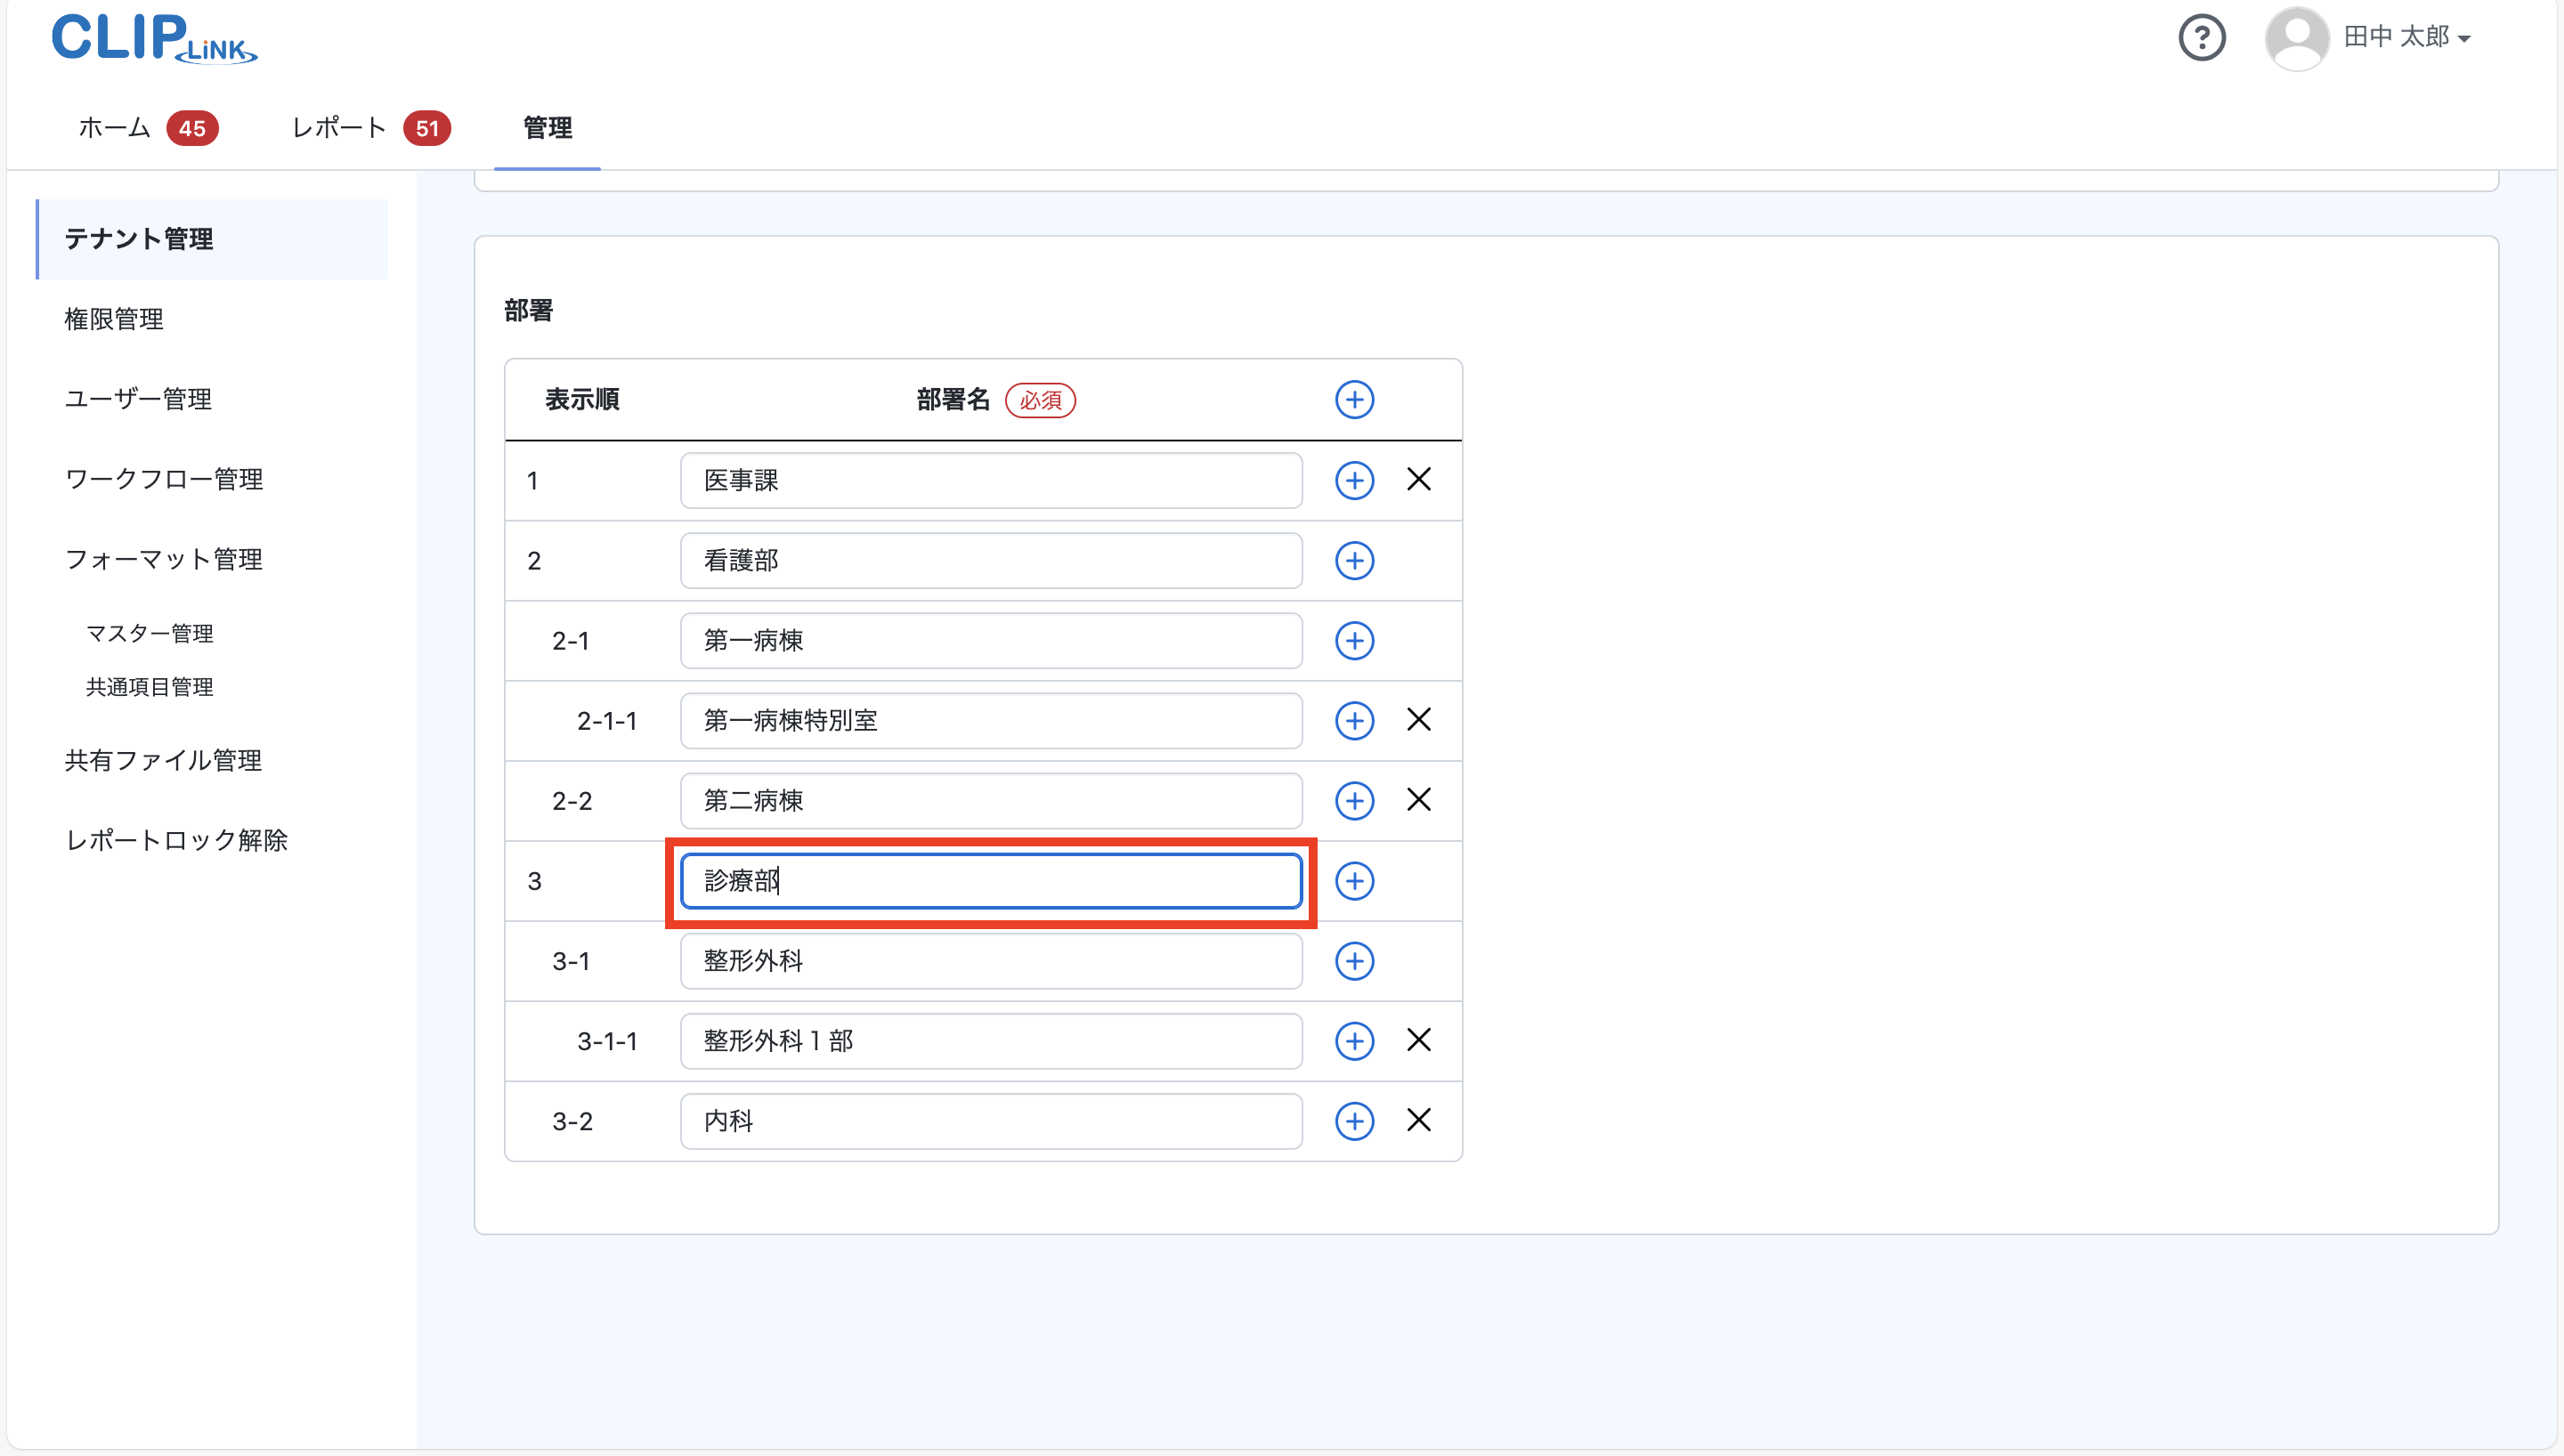This screenshot has height=1456, width=2564.
Task: Open the 田中 太郎 user dropdown
Action: coord(2405,38)
